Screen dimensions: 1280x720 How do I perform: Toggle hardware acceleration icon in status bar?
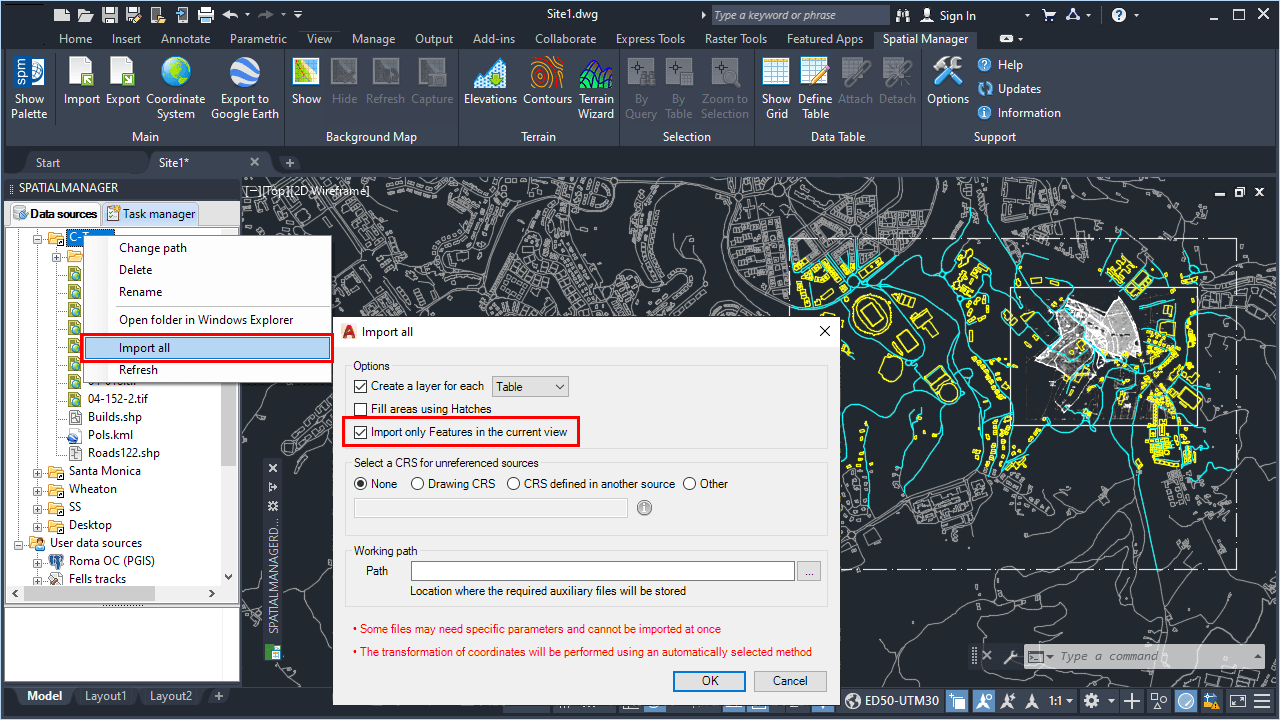(1186, 701)
